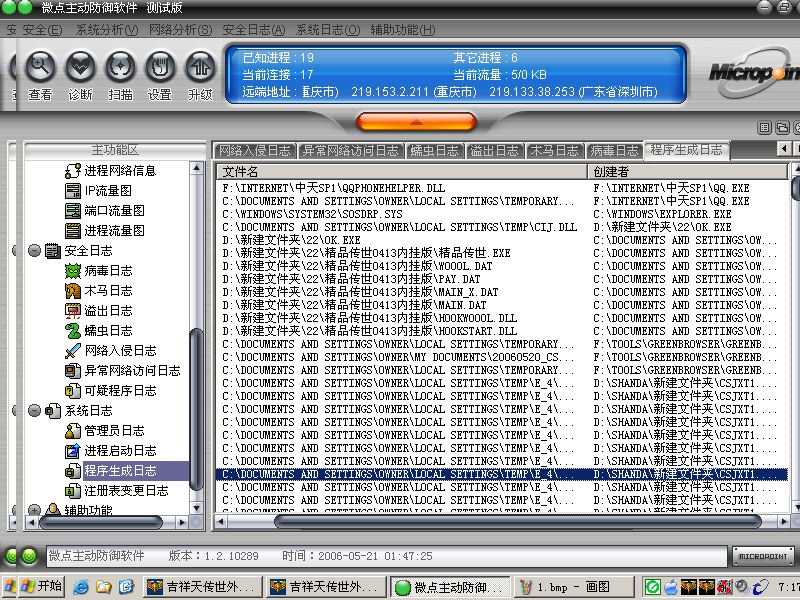
Task: Activate first 吉祥天传世外 taskbar button
Action: click(x=203, y=587)
